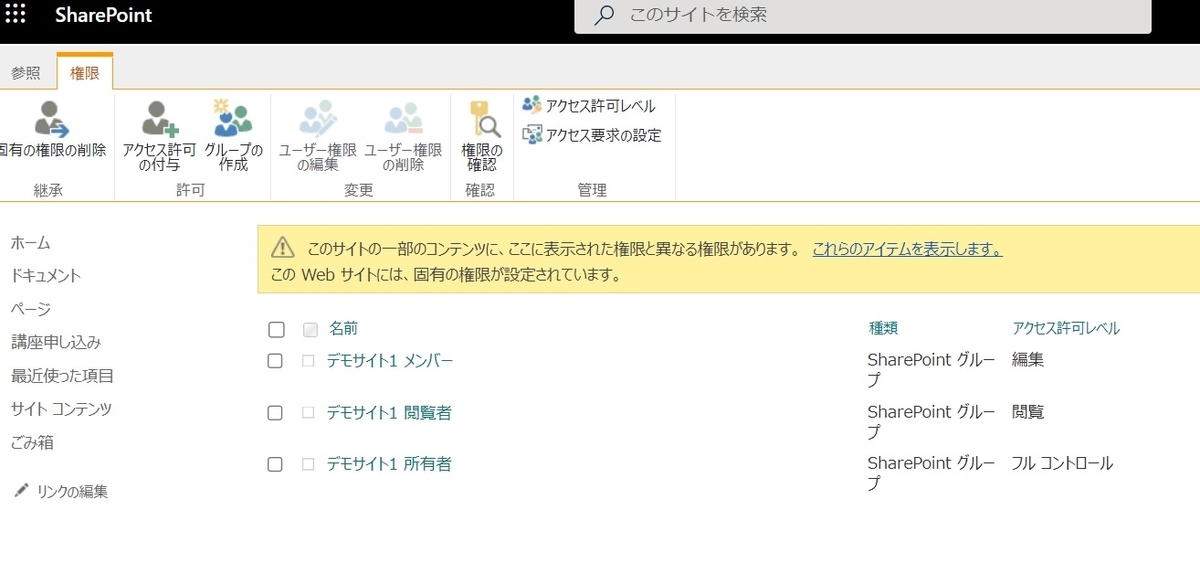The height and width of the screenshot is (563, 1200).
Task: Open ごみ箱 in the left navigation
Action: pos(32,442)
